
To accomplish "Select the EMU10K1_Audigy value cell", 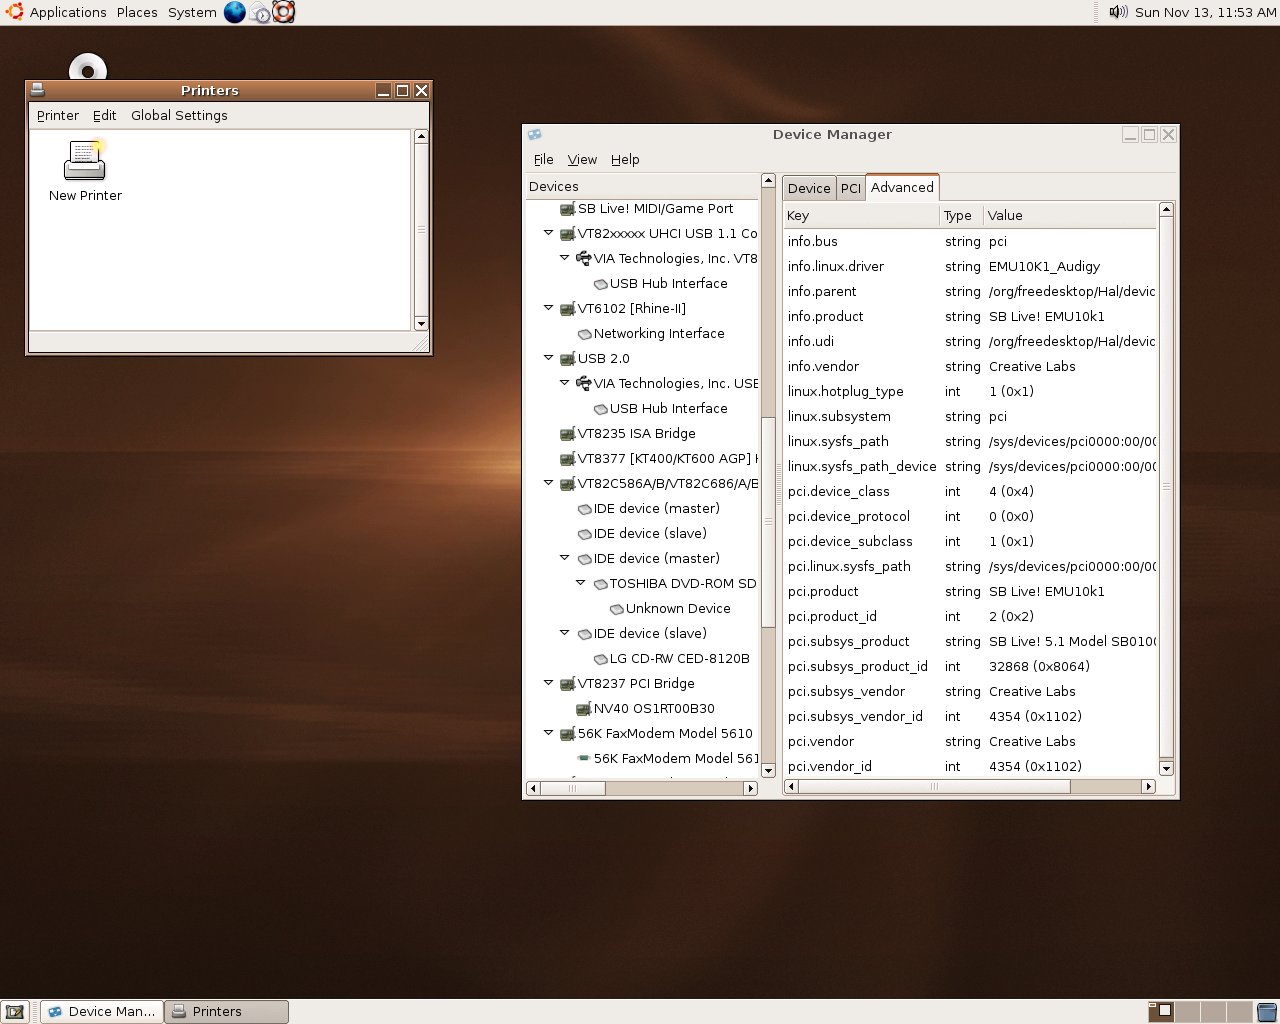I will point(1044,267).
